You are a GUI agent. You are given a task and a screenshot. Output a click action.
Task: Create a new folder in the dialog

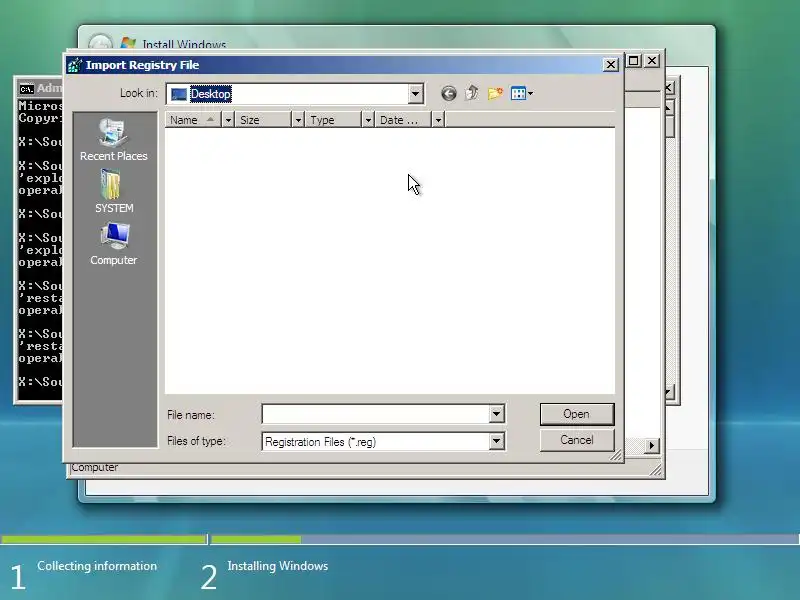(495, 93)
